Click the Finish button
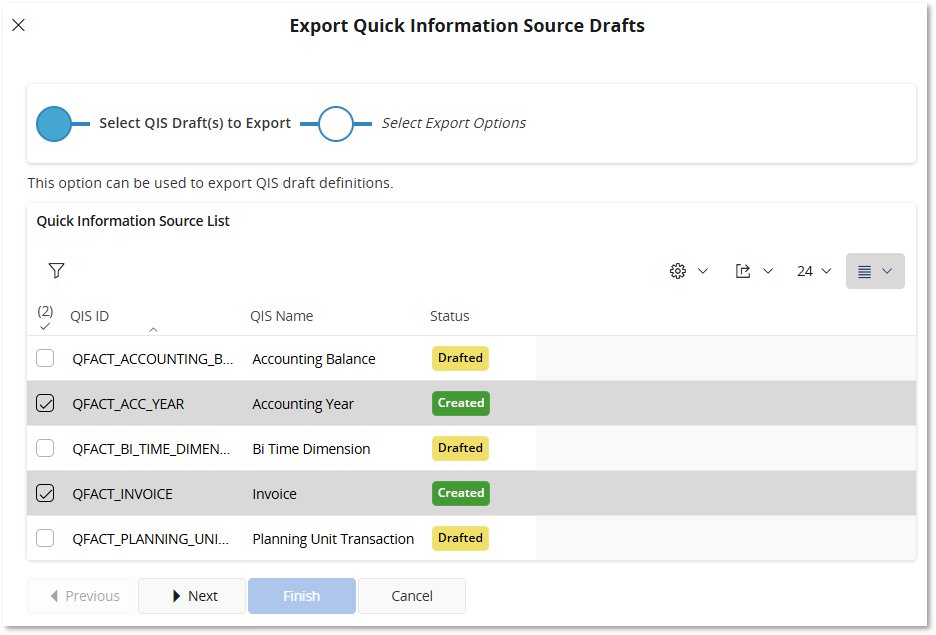The image size is (936, 635). [x=301, y=596]
